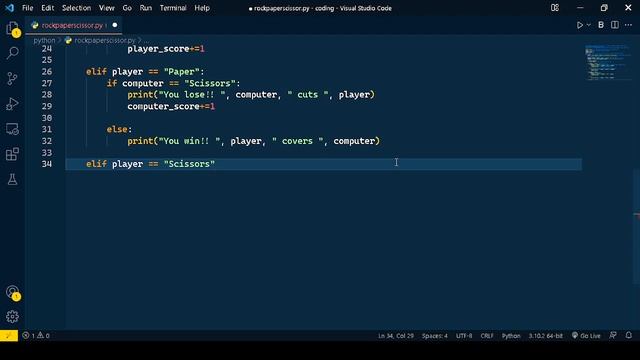
Task: Open the Accounts menu icon
Action: [x=13, y=292]
